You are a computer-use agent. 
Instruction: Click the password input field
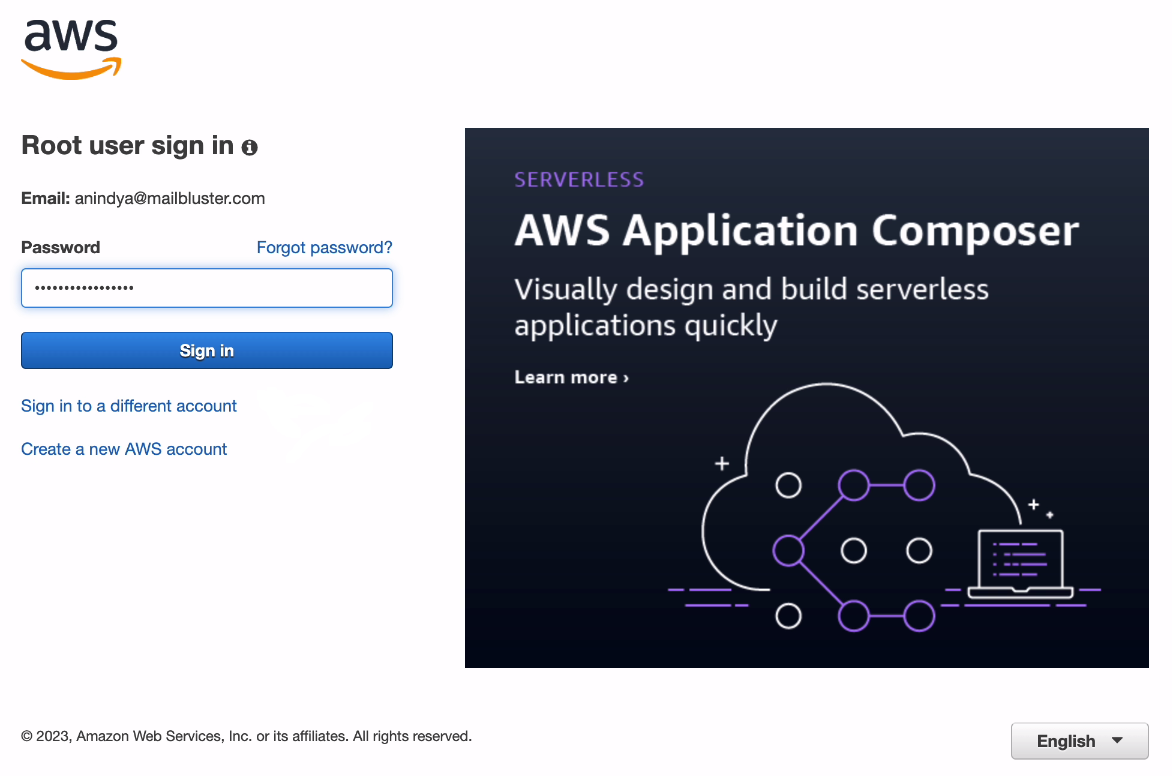click(x=207, y=288)
